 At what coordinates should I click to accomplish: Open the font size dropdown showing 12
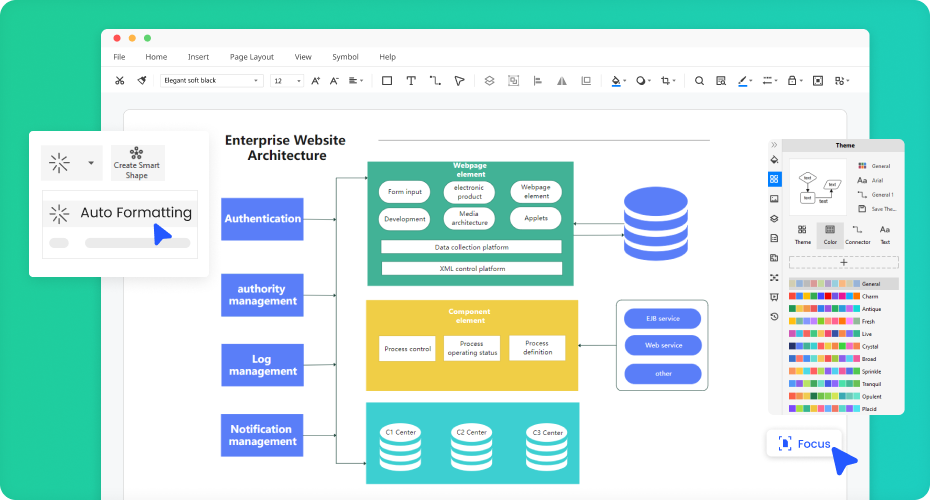click(287, 81)
